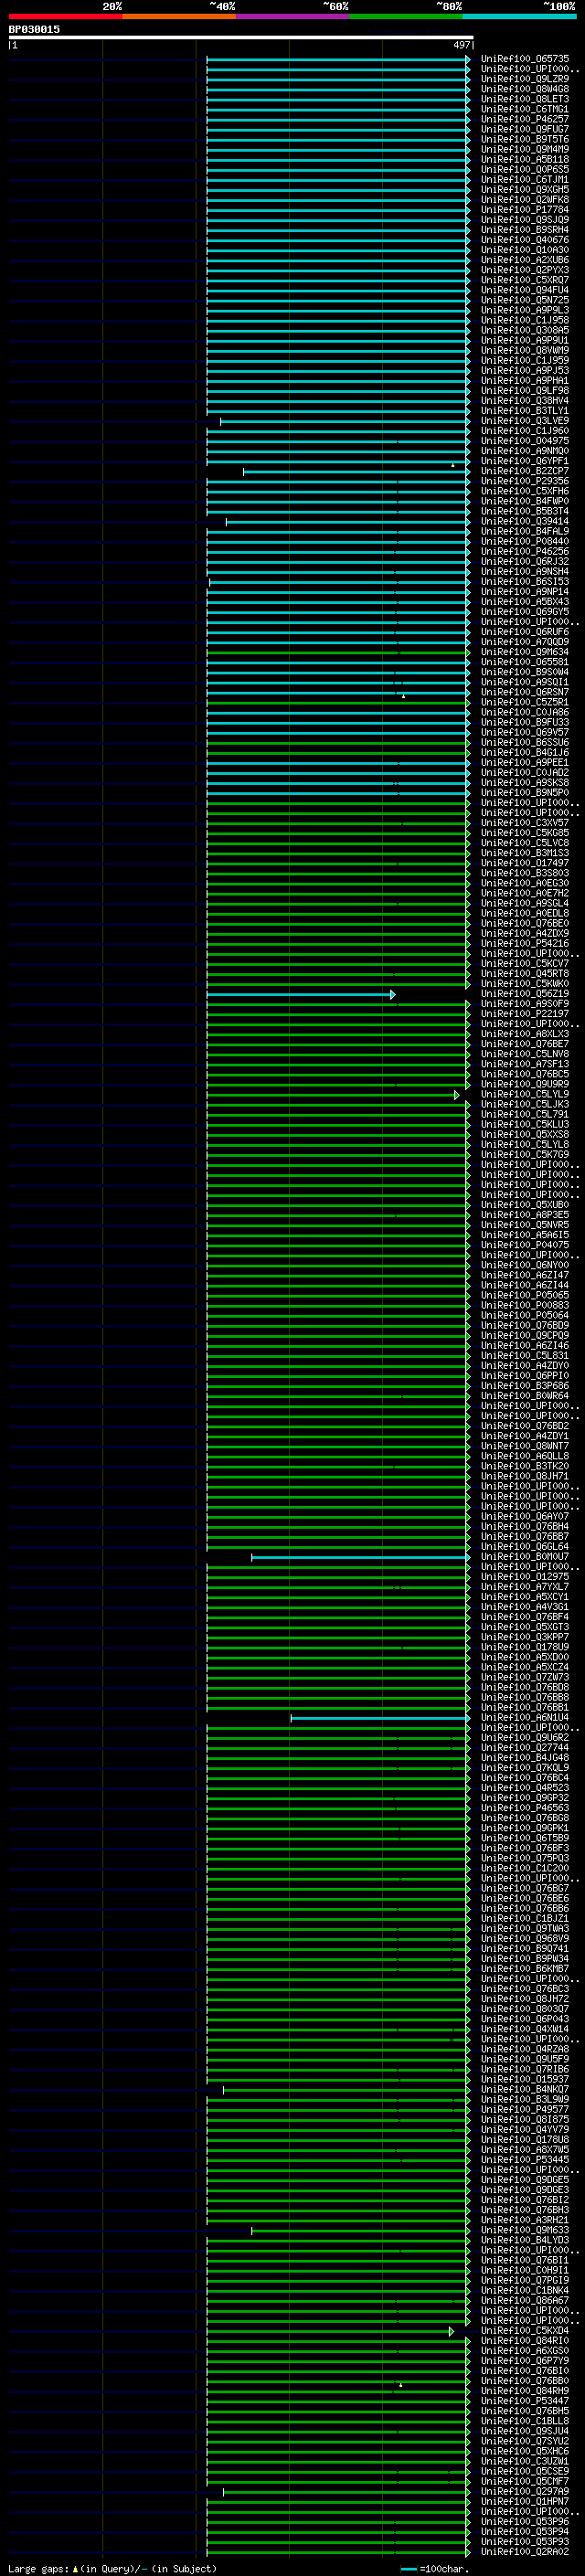This screenshot has height=2576, width=585.
Task: Click the cyan ~100% identity legend segment
Action: pos(519,16)
